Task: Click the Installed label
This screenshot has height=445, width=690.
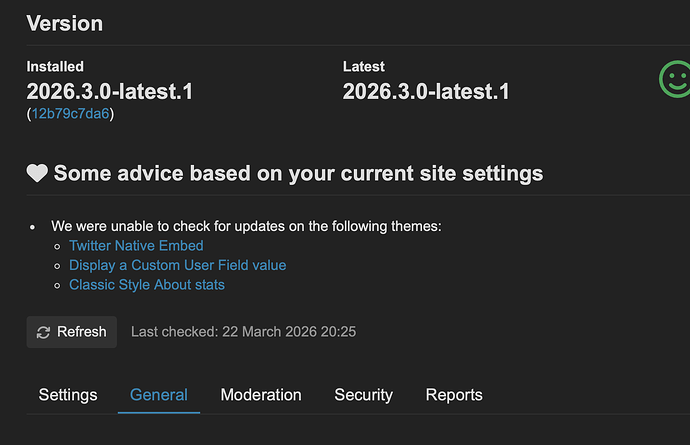Action: (x=55, y=66)
